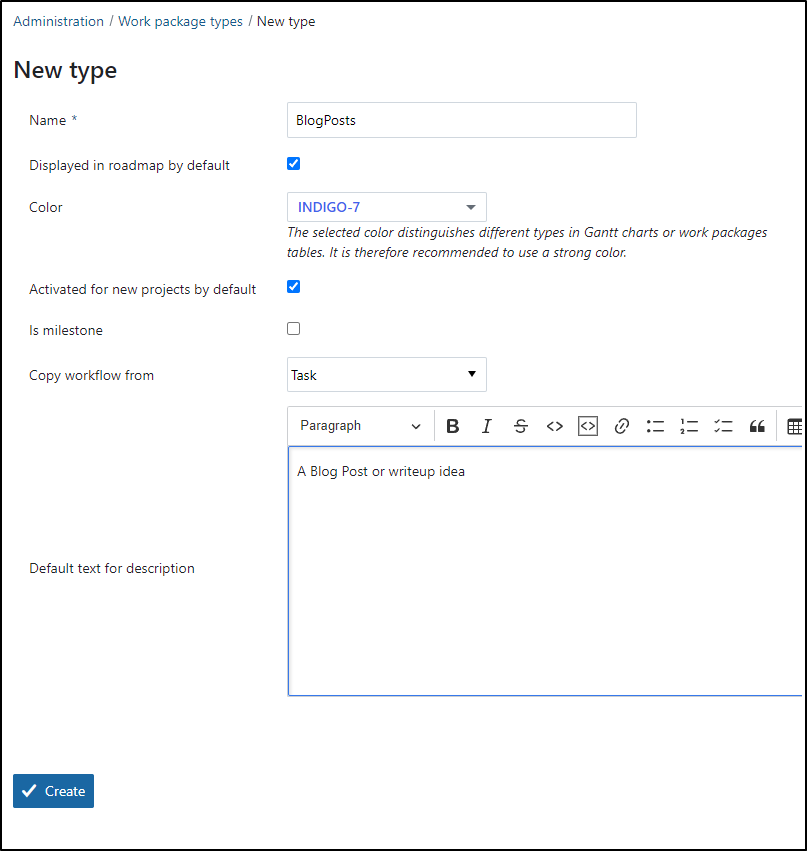The height and width of the screenshot is (851, 807).
Task: Insert a to-do checklist
Action: [723, 426]
